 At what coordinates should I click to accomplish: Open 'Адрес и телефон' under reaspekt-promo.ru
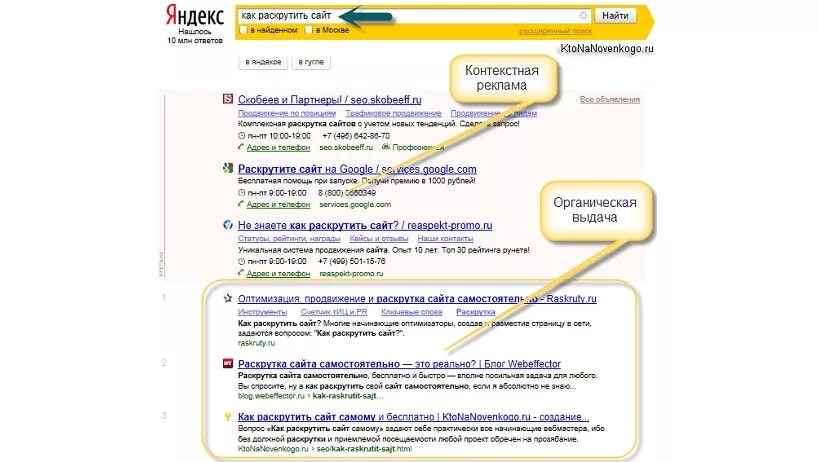pos(278,273)
